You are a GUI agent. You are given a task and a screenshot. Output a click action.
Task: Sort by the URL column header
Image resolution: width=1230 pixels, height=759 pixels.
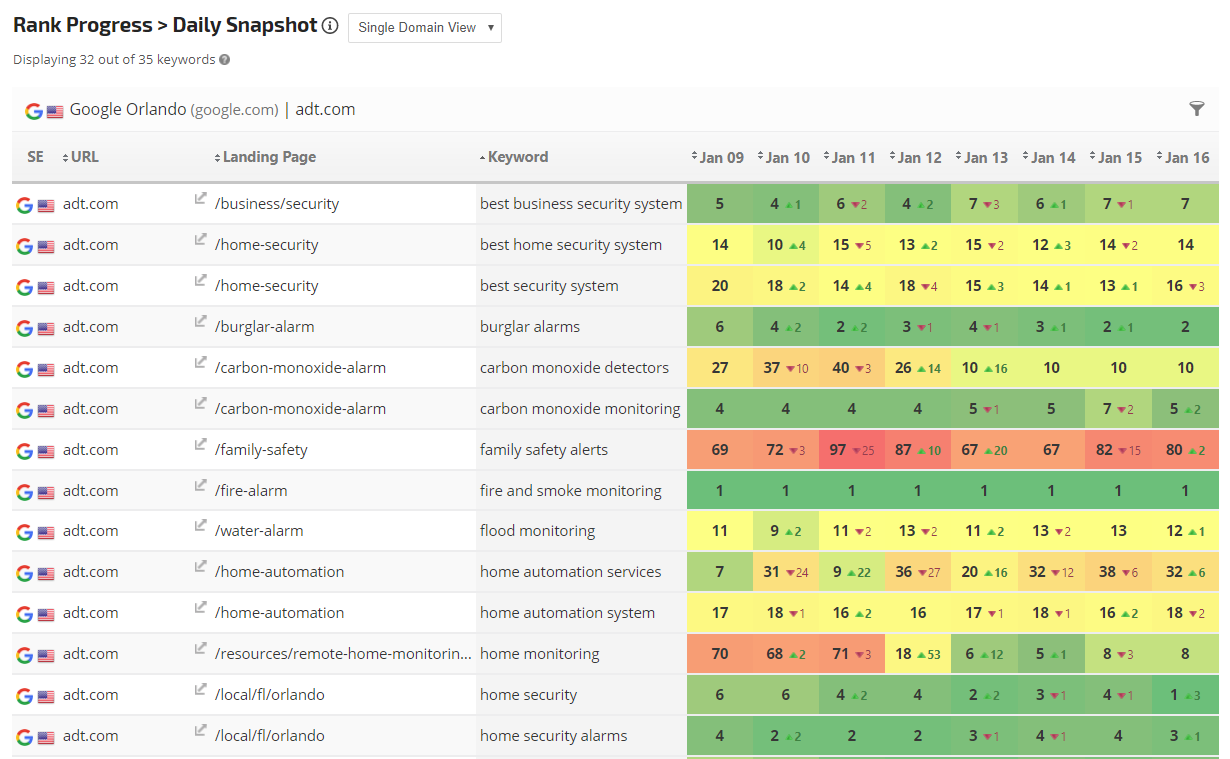click(x=84, y=157)
